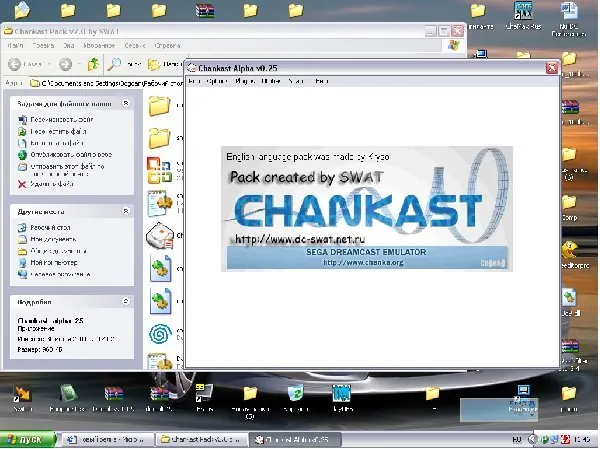This screenshot has width=600, height=449.
Task: Open the Help menu in Chankast Alpha
Action: (322, 81)
